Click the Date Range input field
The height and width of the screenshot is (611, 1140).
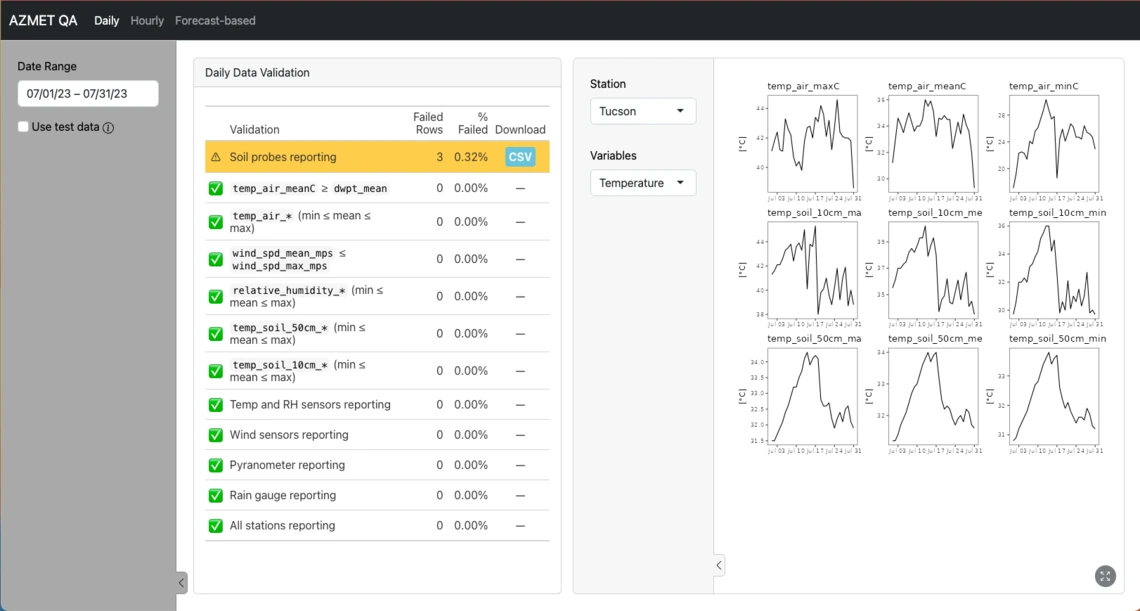88,94
